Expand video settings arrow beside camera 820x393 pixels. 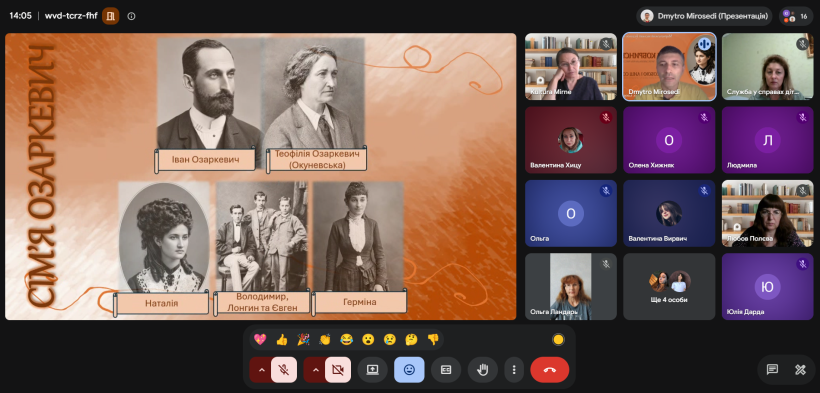click(x=315, y=369)
